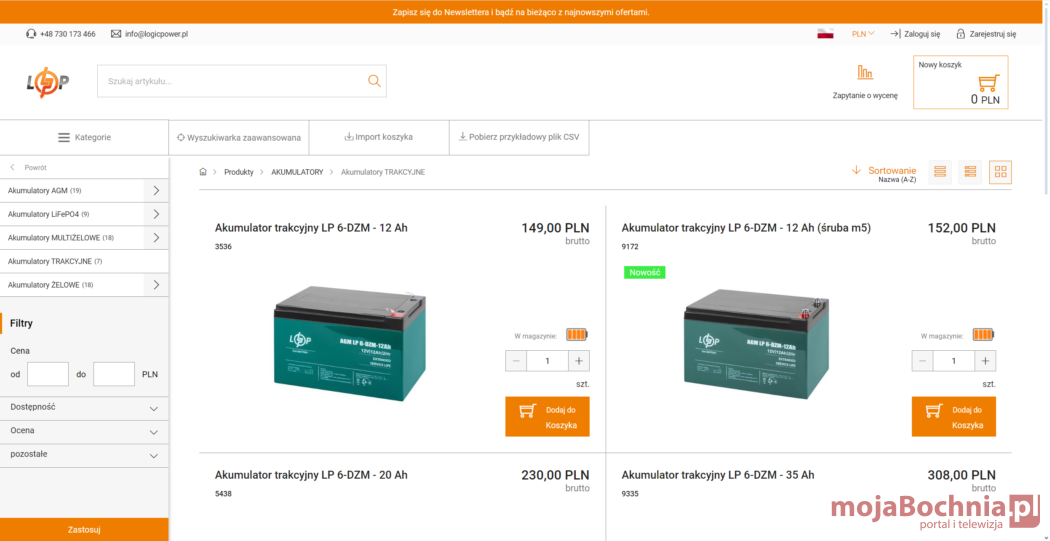Open the Import koszyka tab
This screenshot has width=1050, height=541.
378,137
